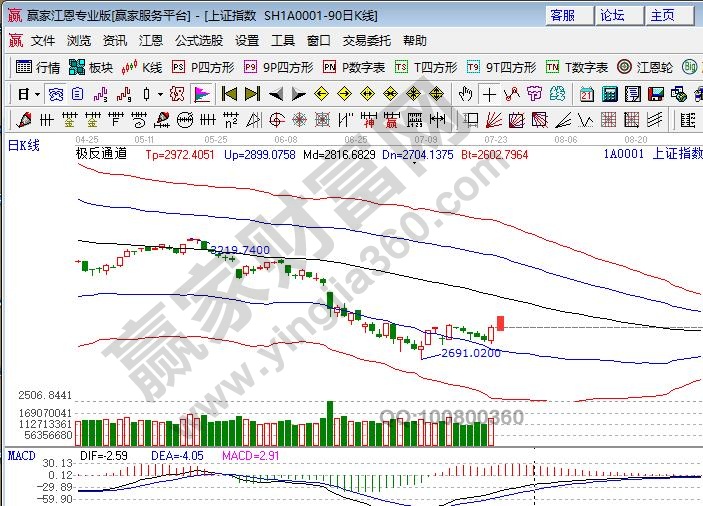Open the P四方形 square tool
This screenshot has width=703, height=506.
tap(203, 68)
